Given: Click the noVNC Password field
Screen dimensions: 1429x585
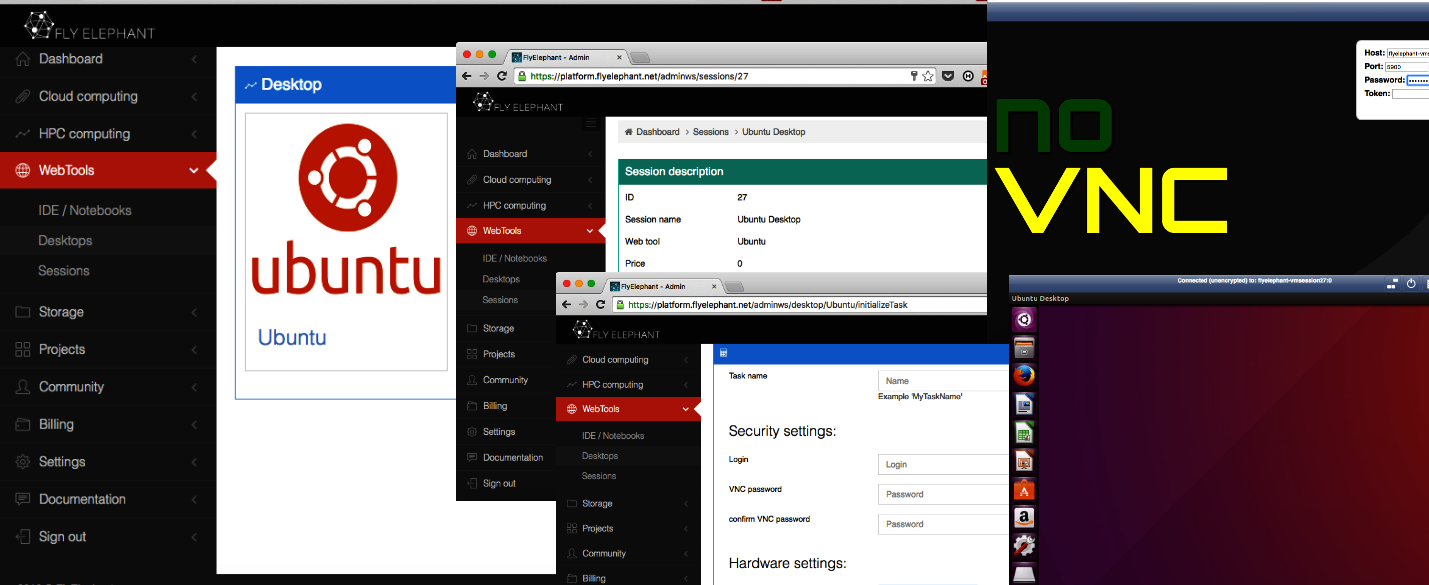Looking at the screenshot, I should (1417, 80).
